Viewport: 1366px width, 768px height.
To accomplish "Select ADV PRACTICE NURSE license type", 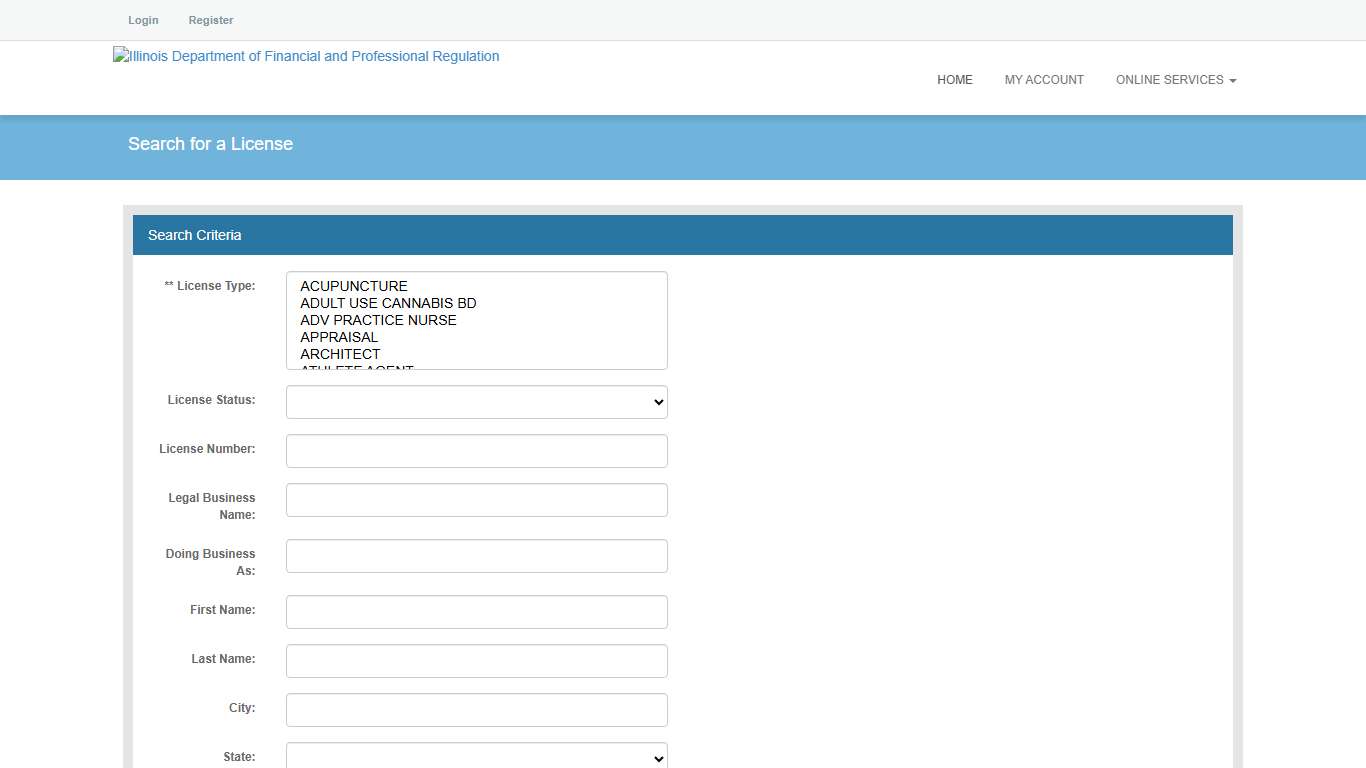I will click(x=378, y=320).
